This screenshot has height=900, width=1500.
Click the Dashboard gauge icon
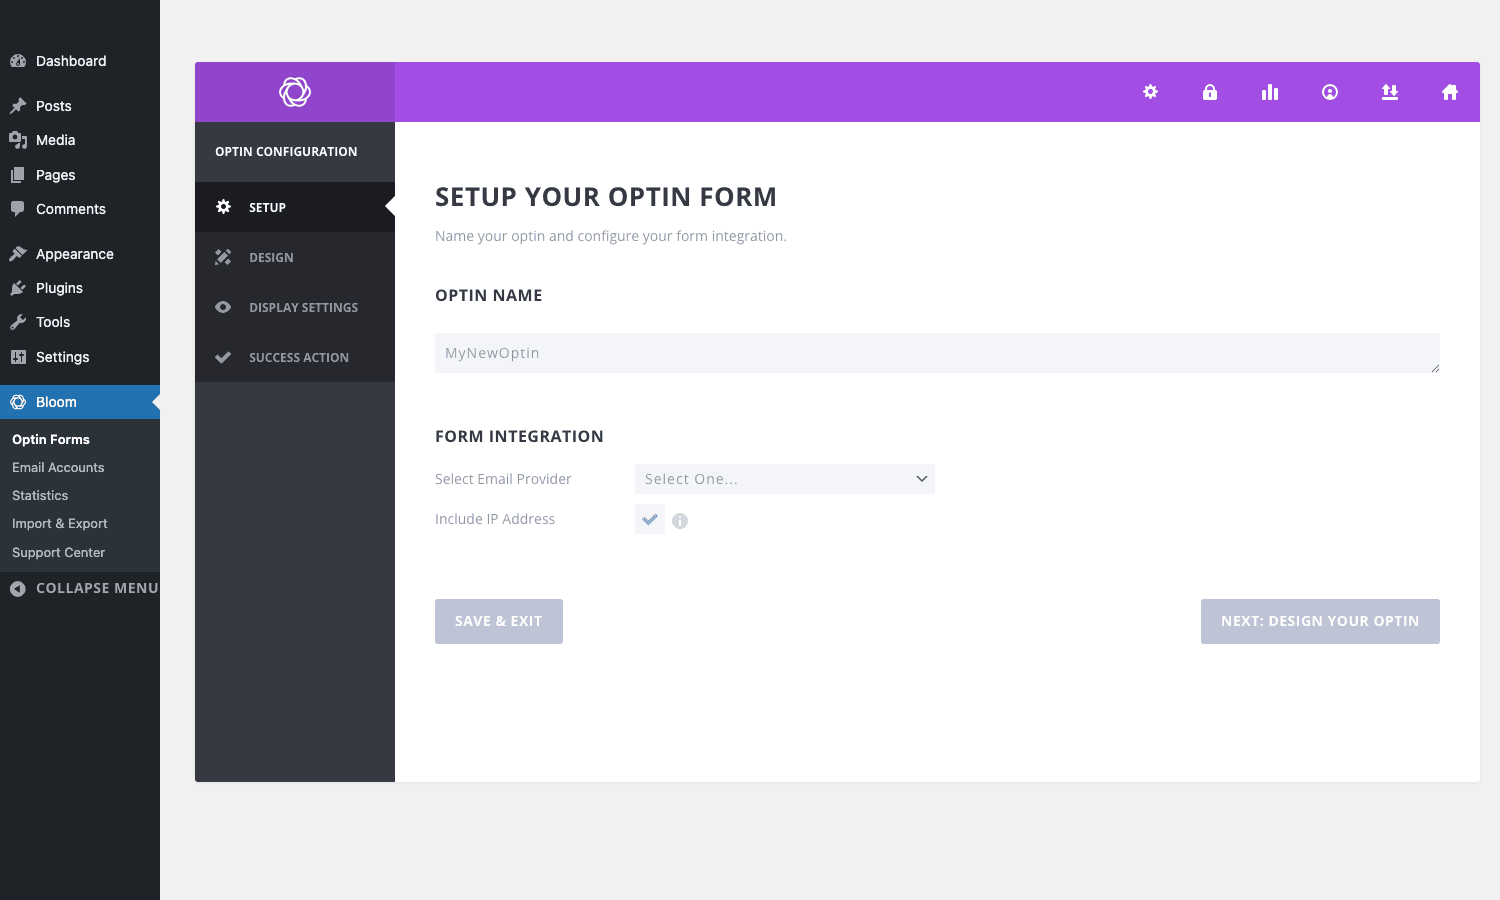point(18,61)
